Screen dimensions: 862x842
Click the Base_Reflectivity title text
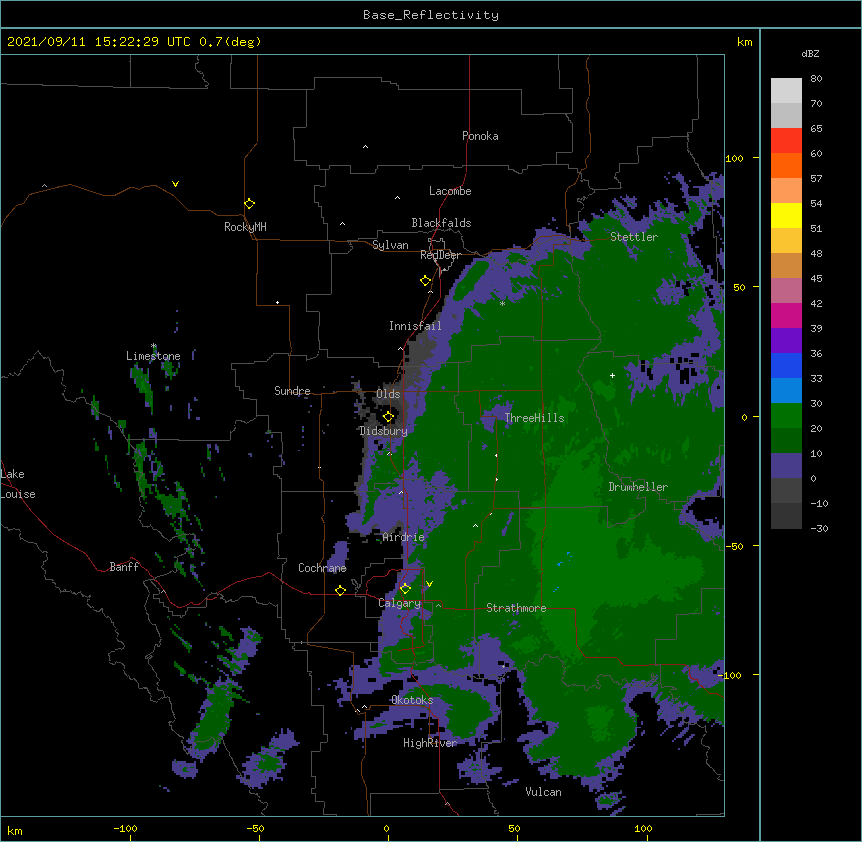[x=431, y=15]
